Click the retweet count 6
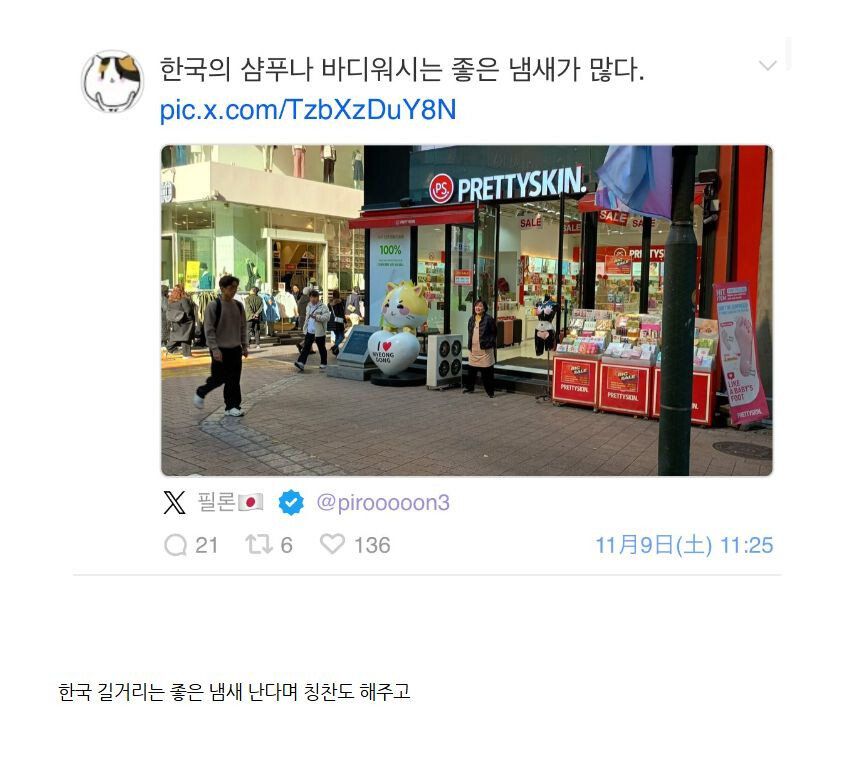This screenshot has width=847, height=766. (x=286, y=546)
